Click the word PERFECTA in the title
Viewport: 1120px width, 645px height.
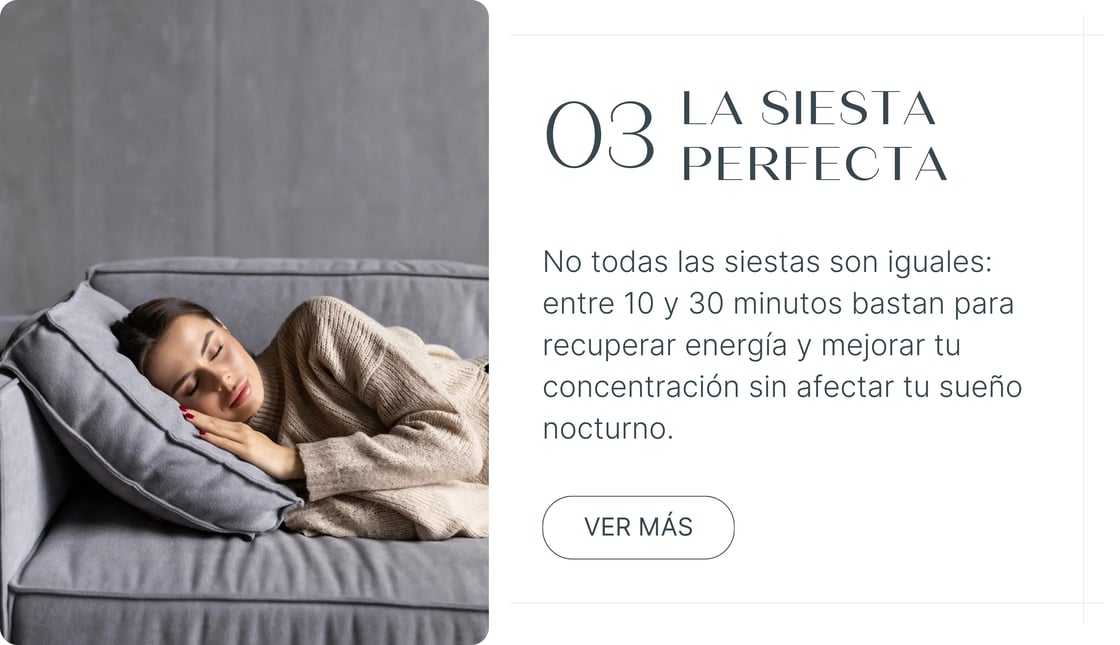coord(814,164)
